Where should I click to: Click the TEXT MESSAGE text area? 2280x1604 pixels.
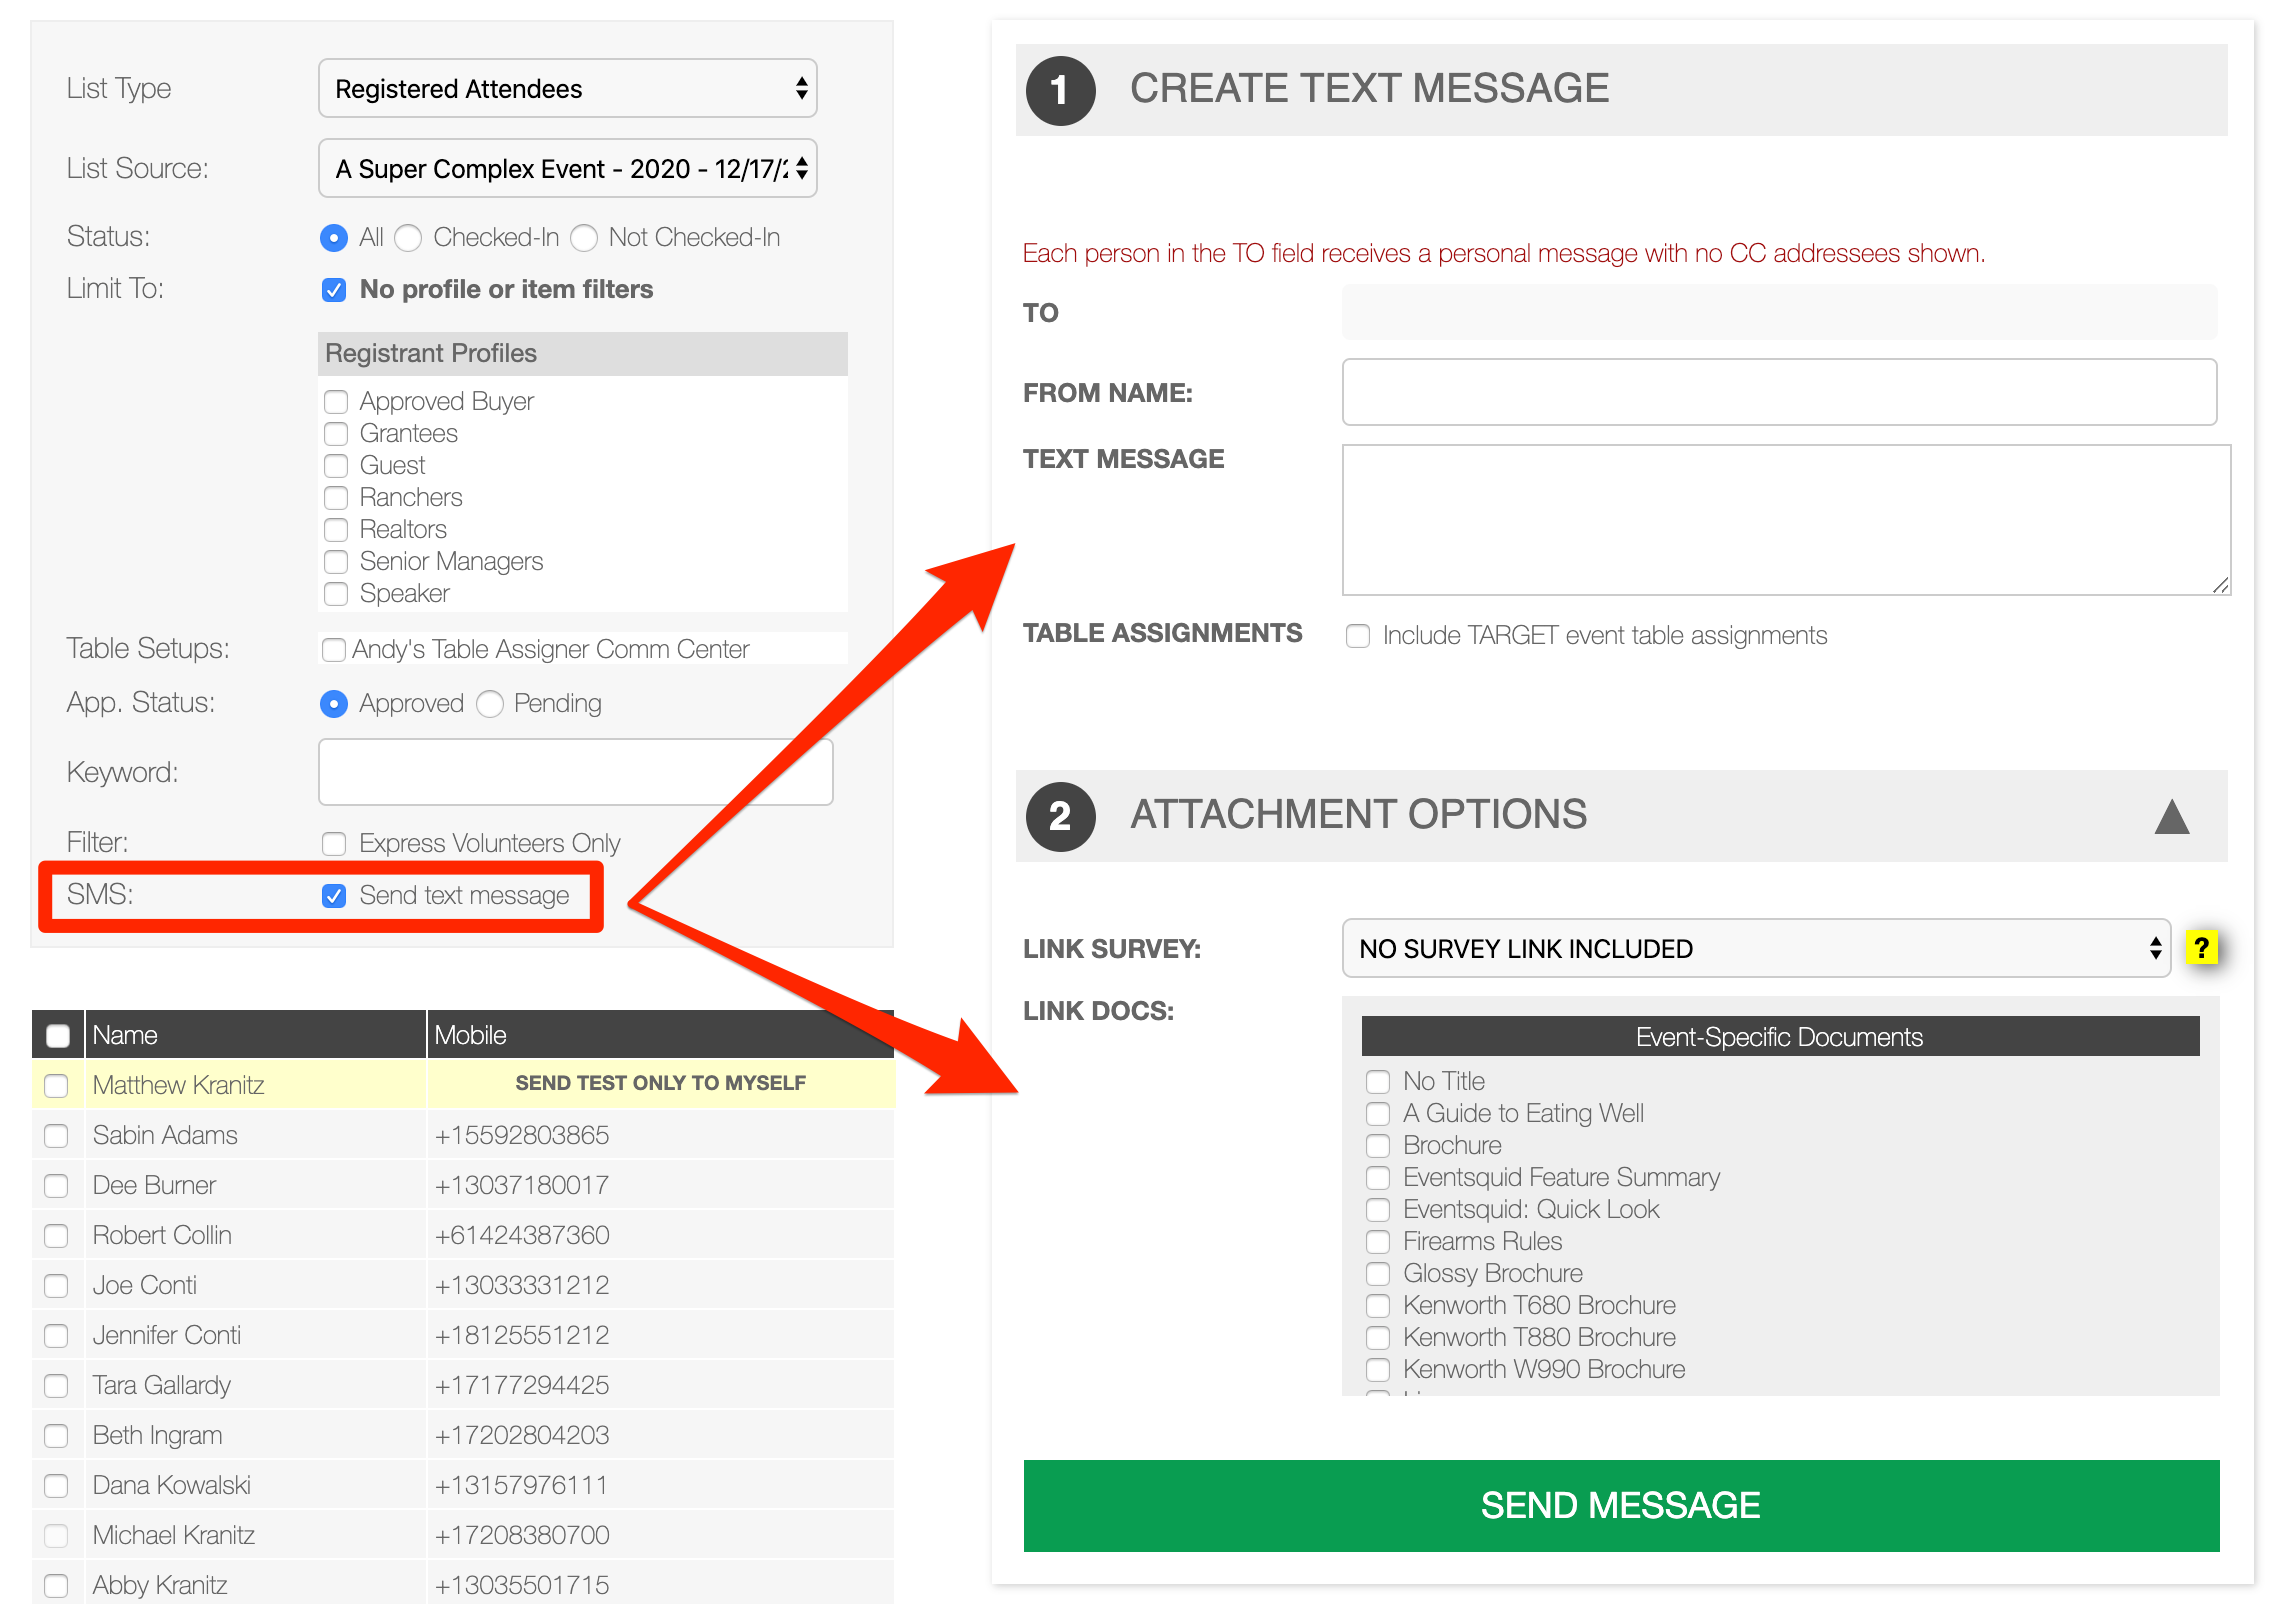1786,520
